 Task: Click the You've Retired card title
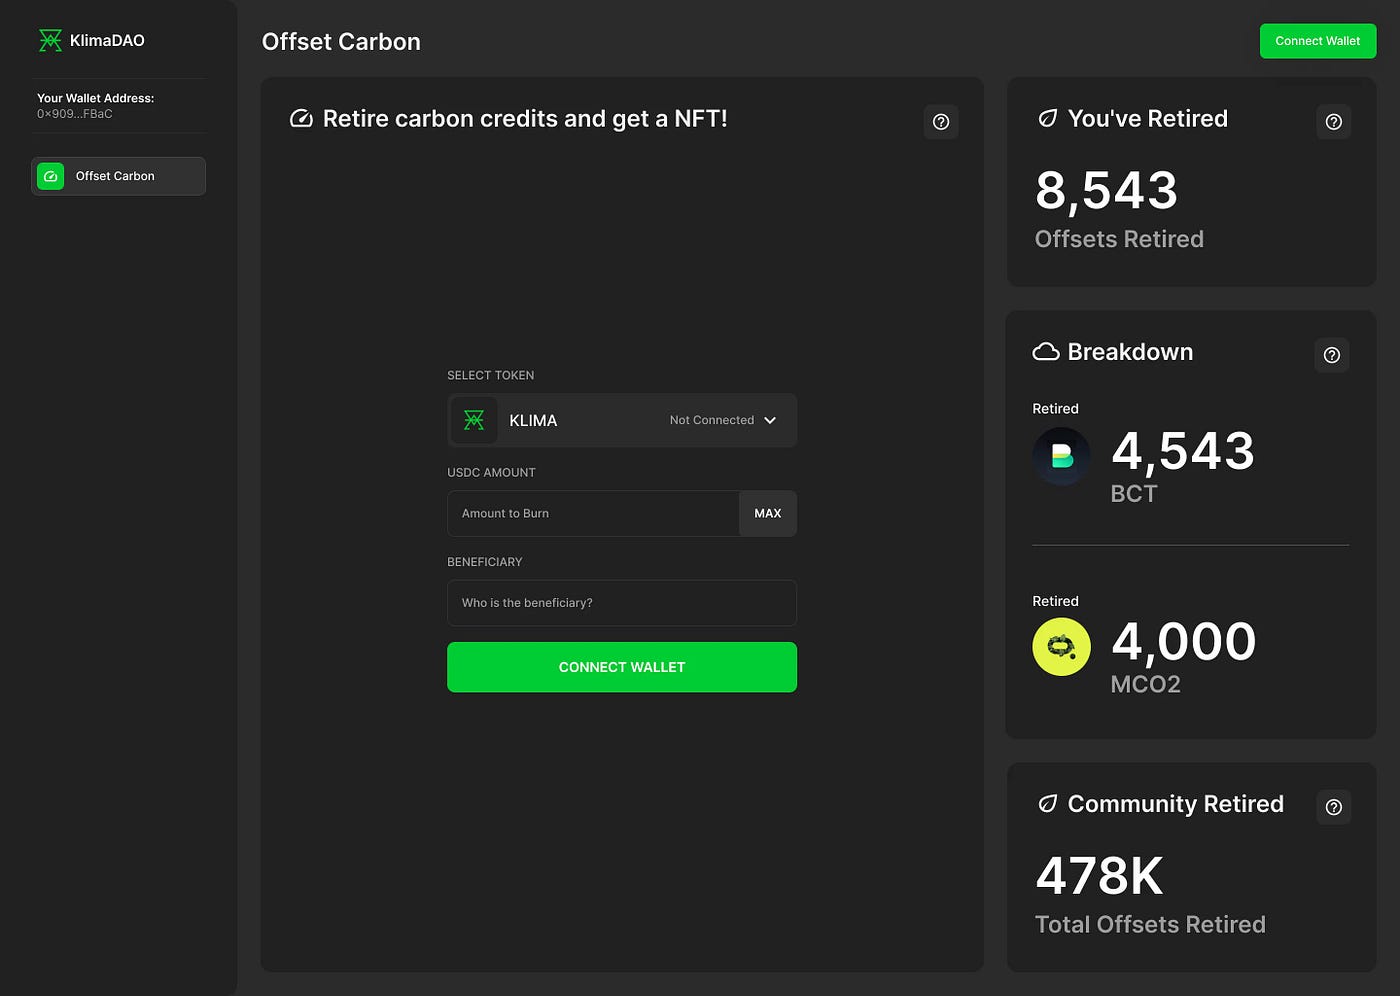(1147, 119)
